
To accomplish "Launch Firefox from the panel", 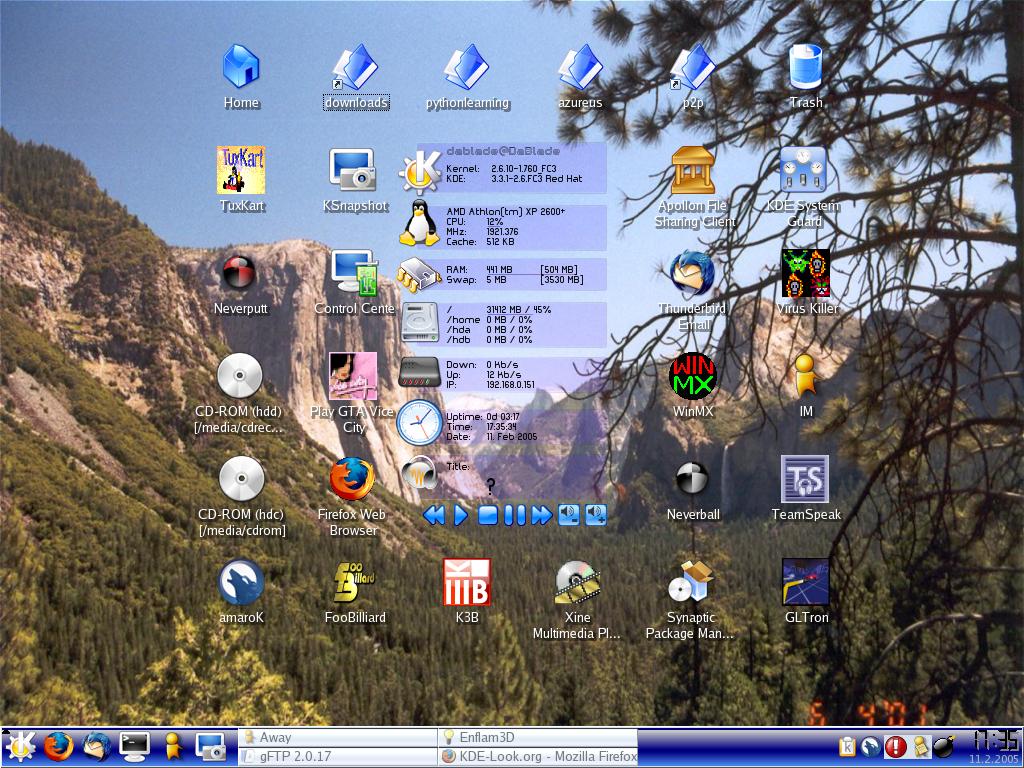I will [58, 746].
